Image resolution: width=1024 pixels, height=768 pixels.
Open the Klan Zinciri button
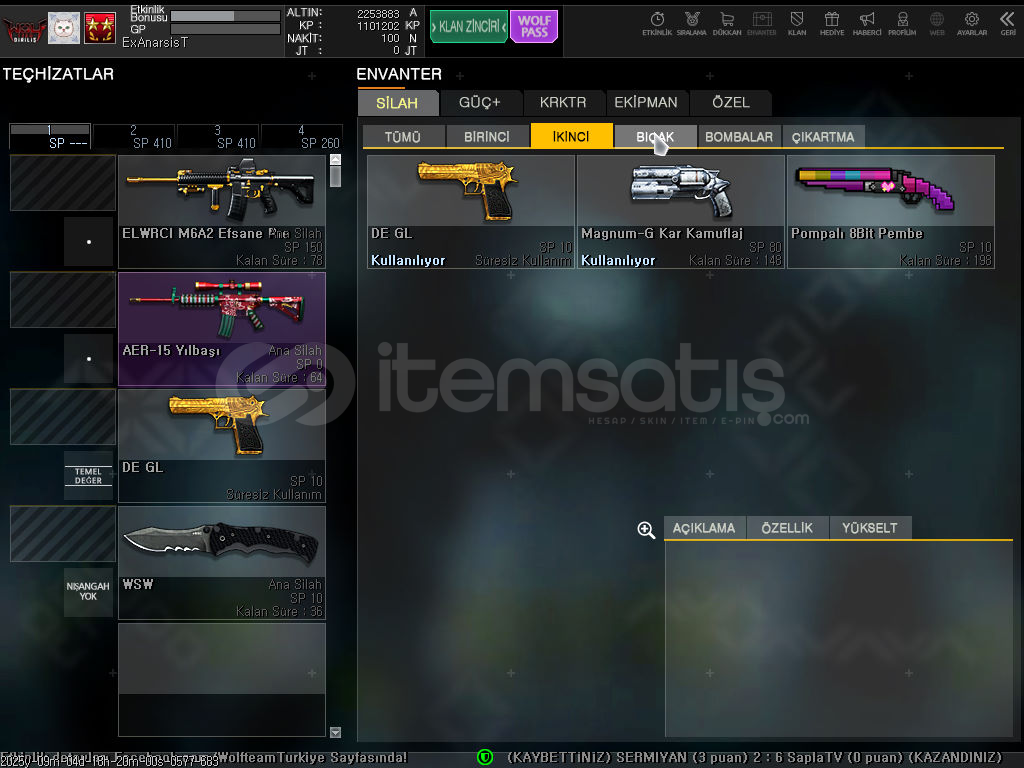pos(468,26)
